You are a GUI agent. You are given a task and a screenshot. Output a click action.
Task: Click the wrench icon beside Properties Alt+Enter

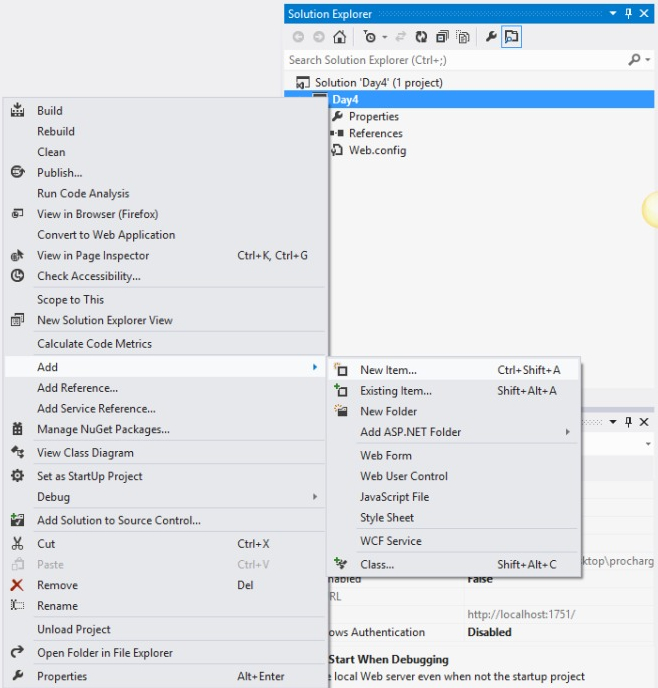point(18,676)
